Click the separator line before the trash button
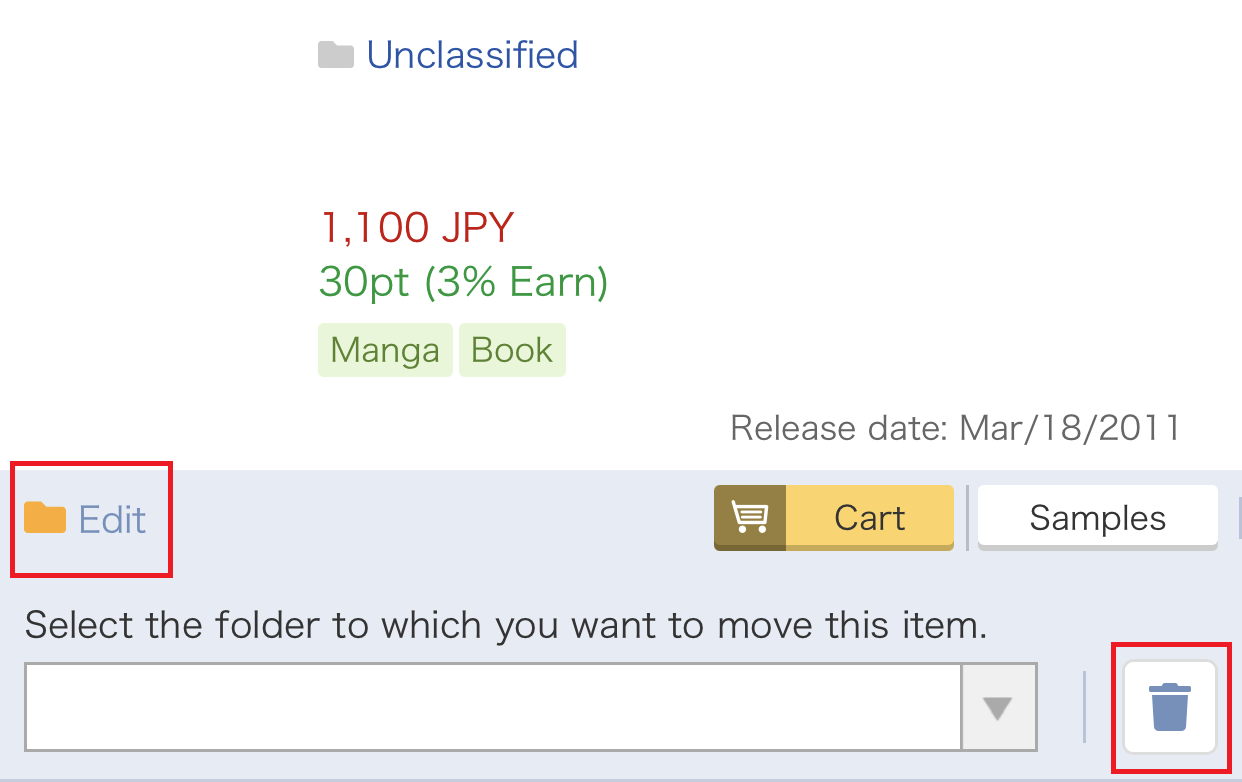1242x782 pixels. point(1085,707)
